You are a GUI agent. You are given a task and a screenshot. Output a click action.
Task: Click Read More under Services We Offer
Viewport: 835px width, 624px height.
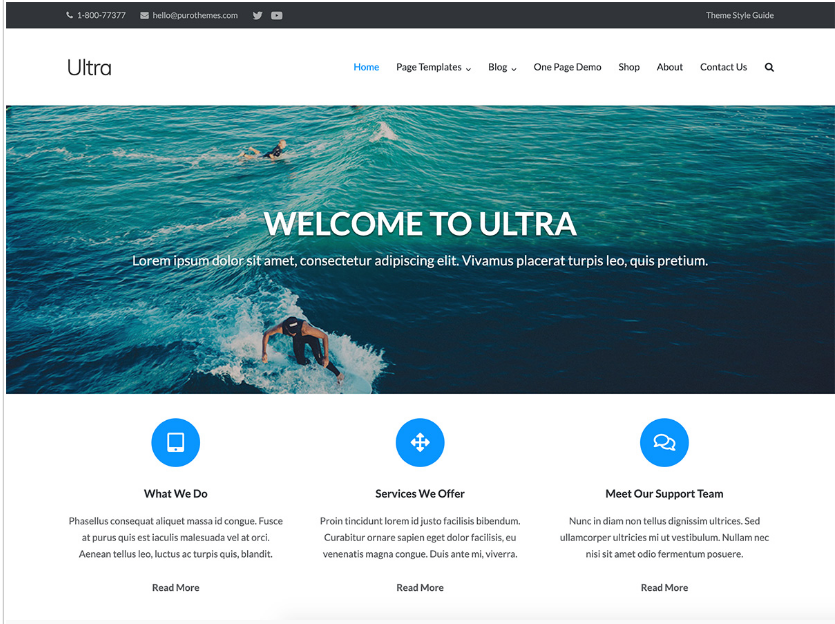tap(420, 588)
